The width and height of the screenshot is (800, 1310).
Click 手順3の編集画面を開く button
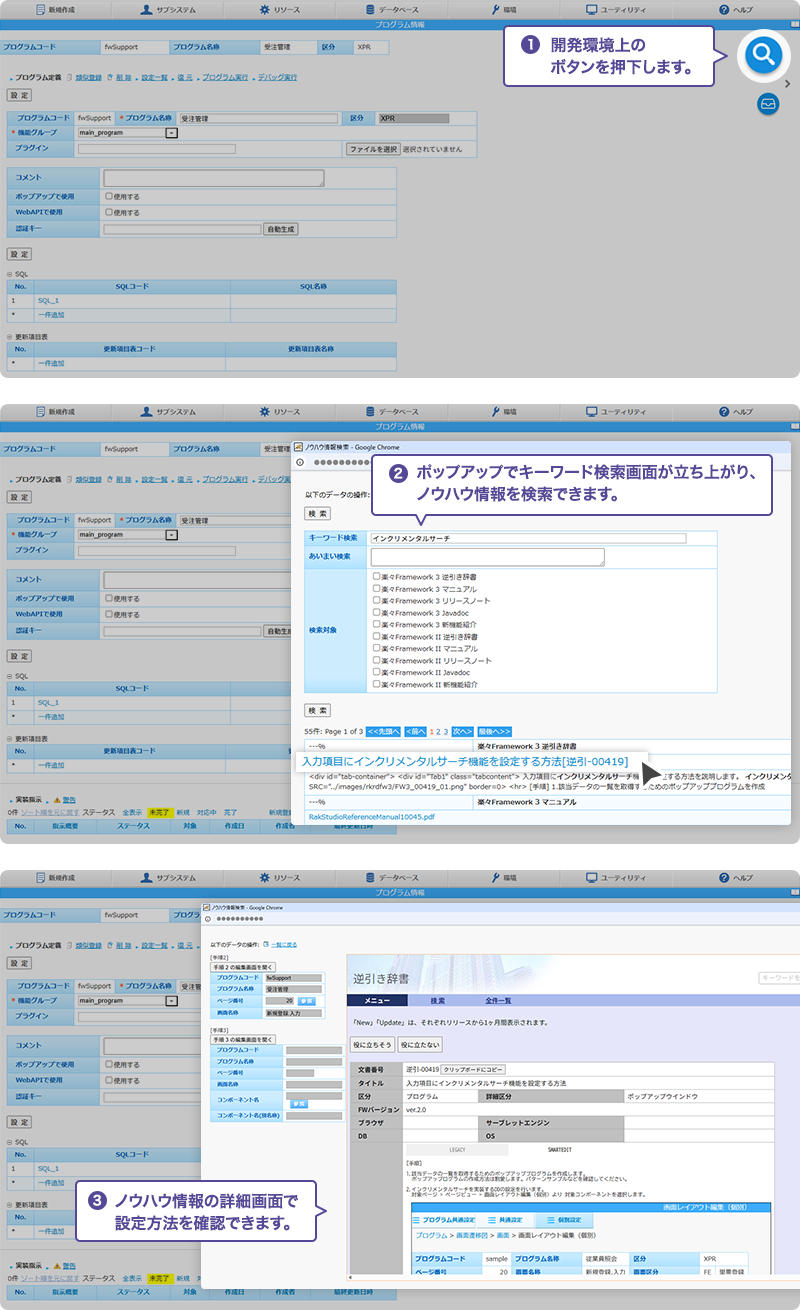point(242,1039)
